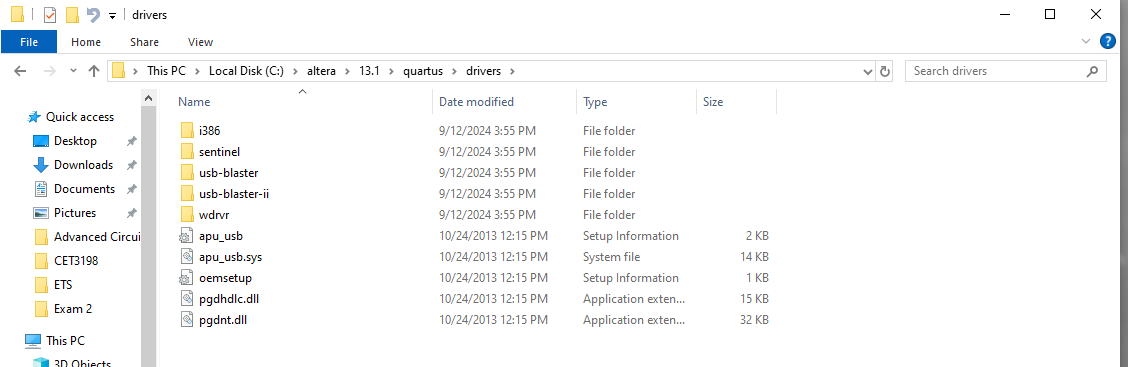Open CET3198 folder in sidebar
Image resolution: width=1128 pixels, height=367 pixels.
point(76,260)
